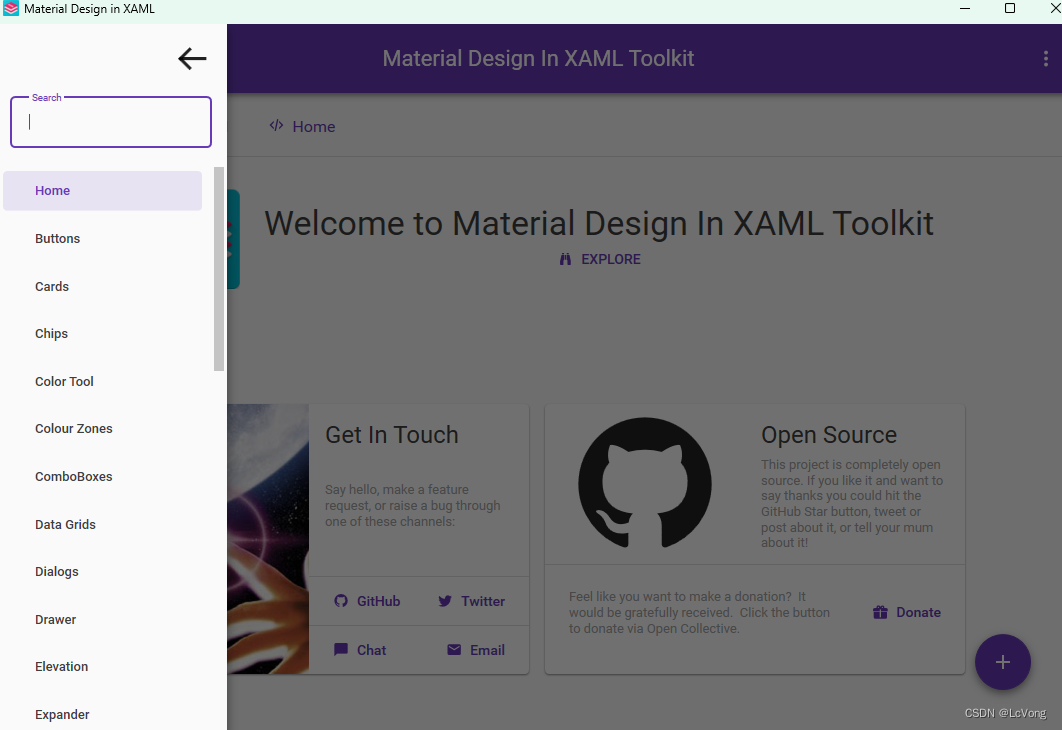Click the Twitter bird icon

click(445, 601)
